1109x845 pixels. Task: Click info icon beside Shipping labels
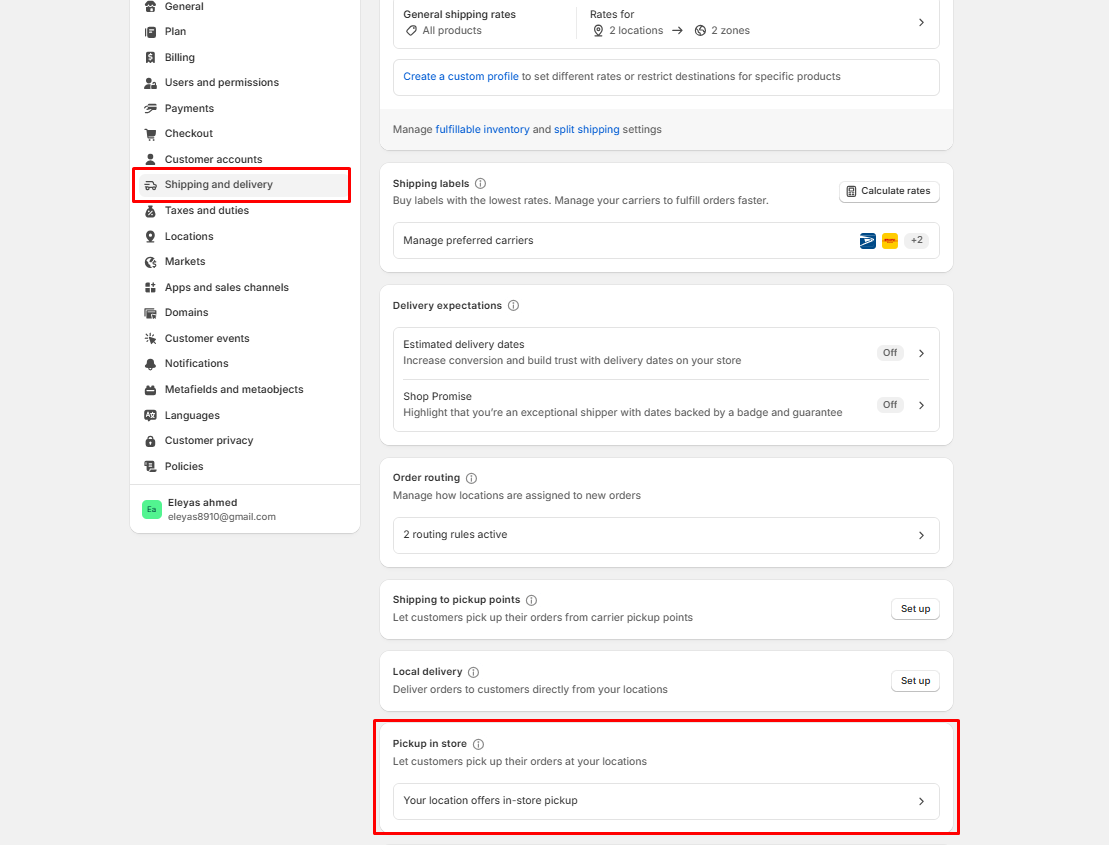coord(481,184)
